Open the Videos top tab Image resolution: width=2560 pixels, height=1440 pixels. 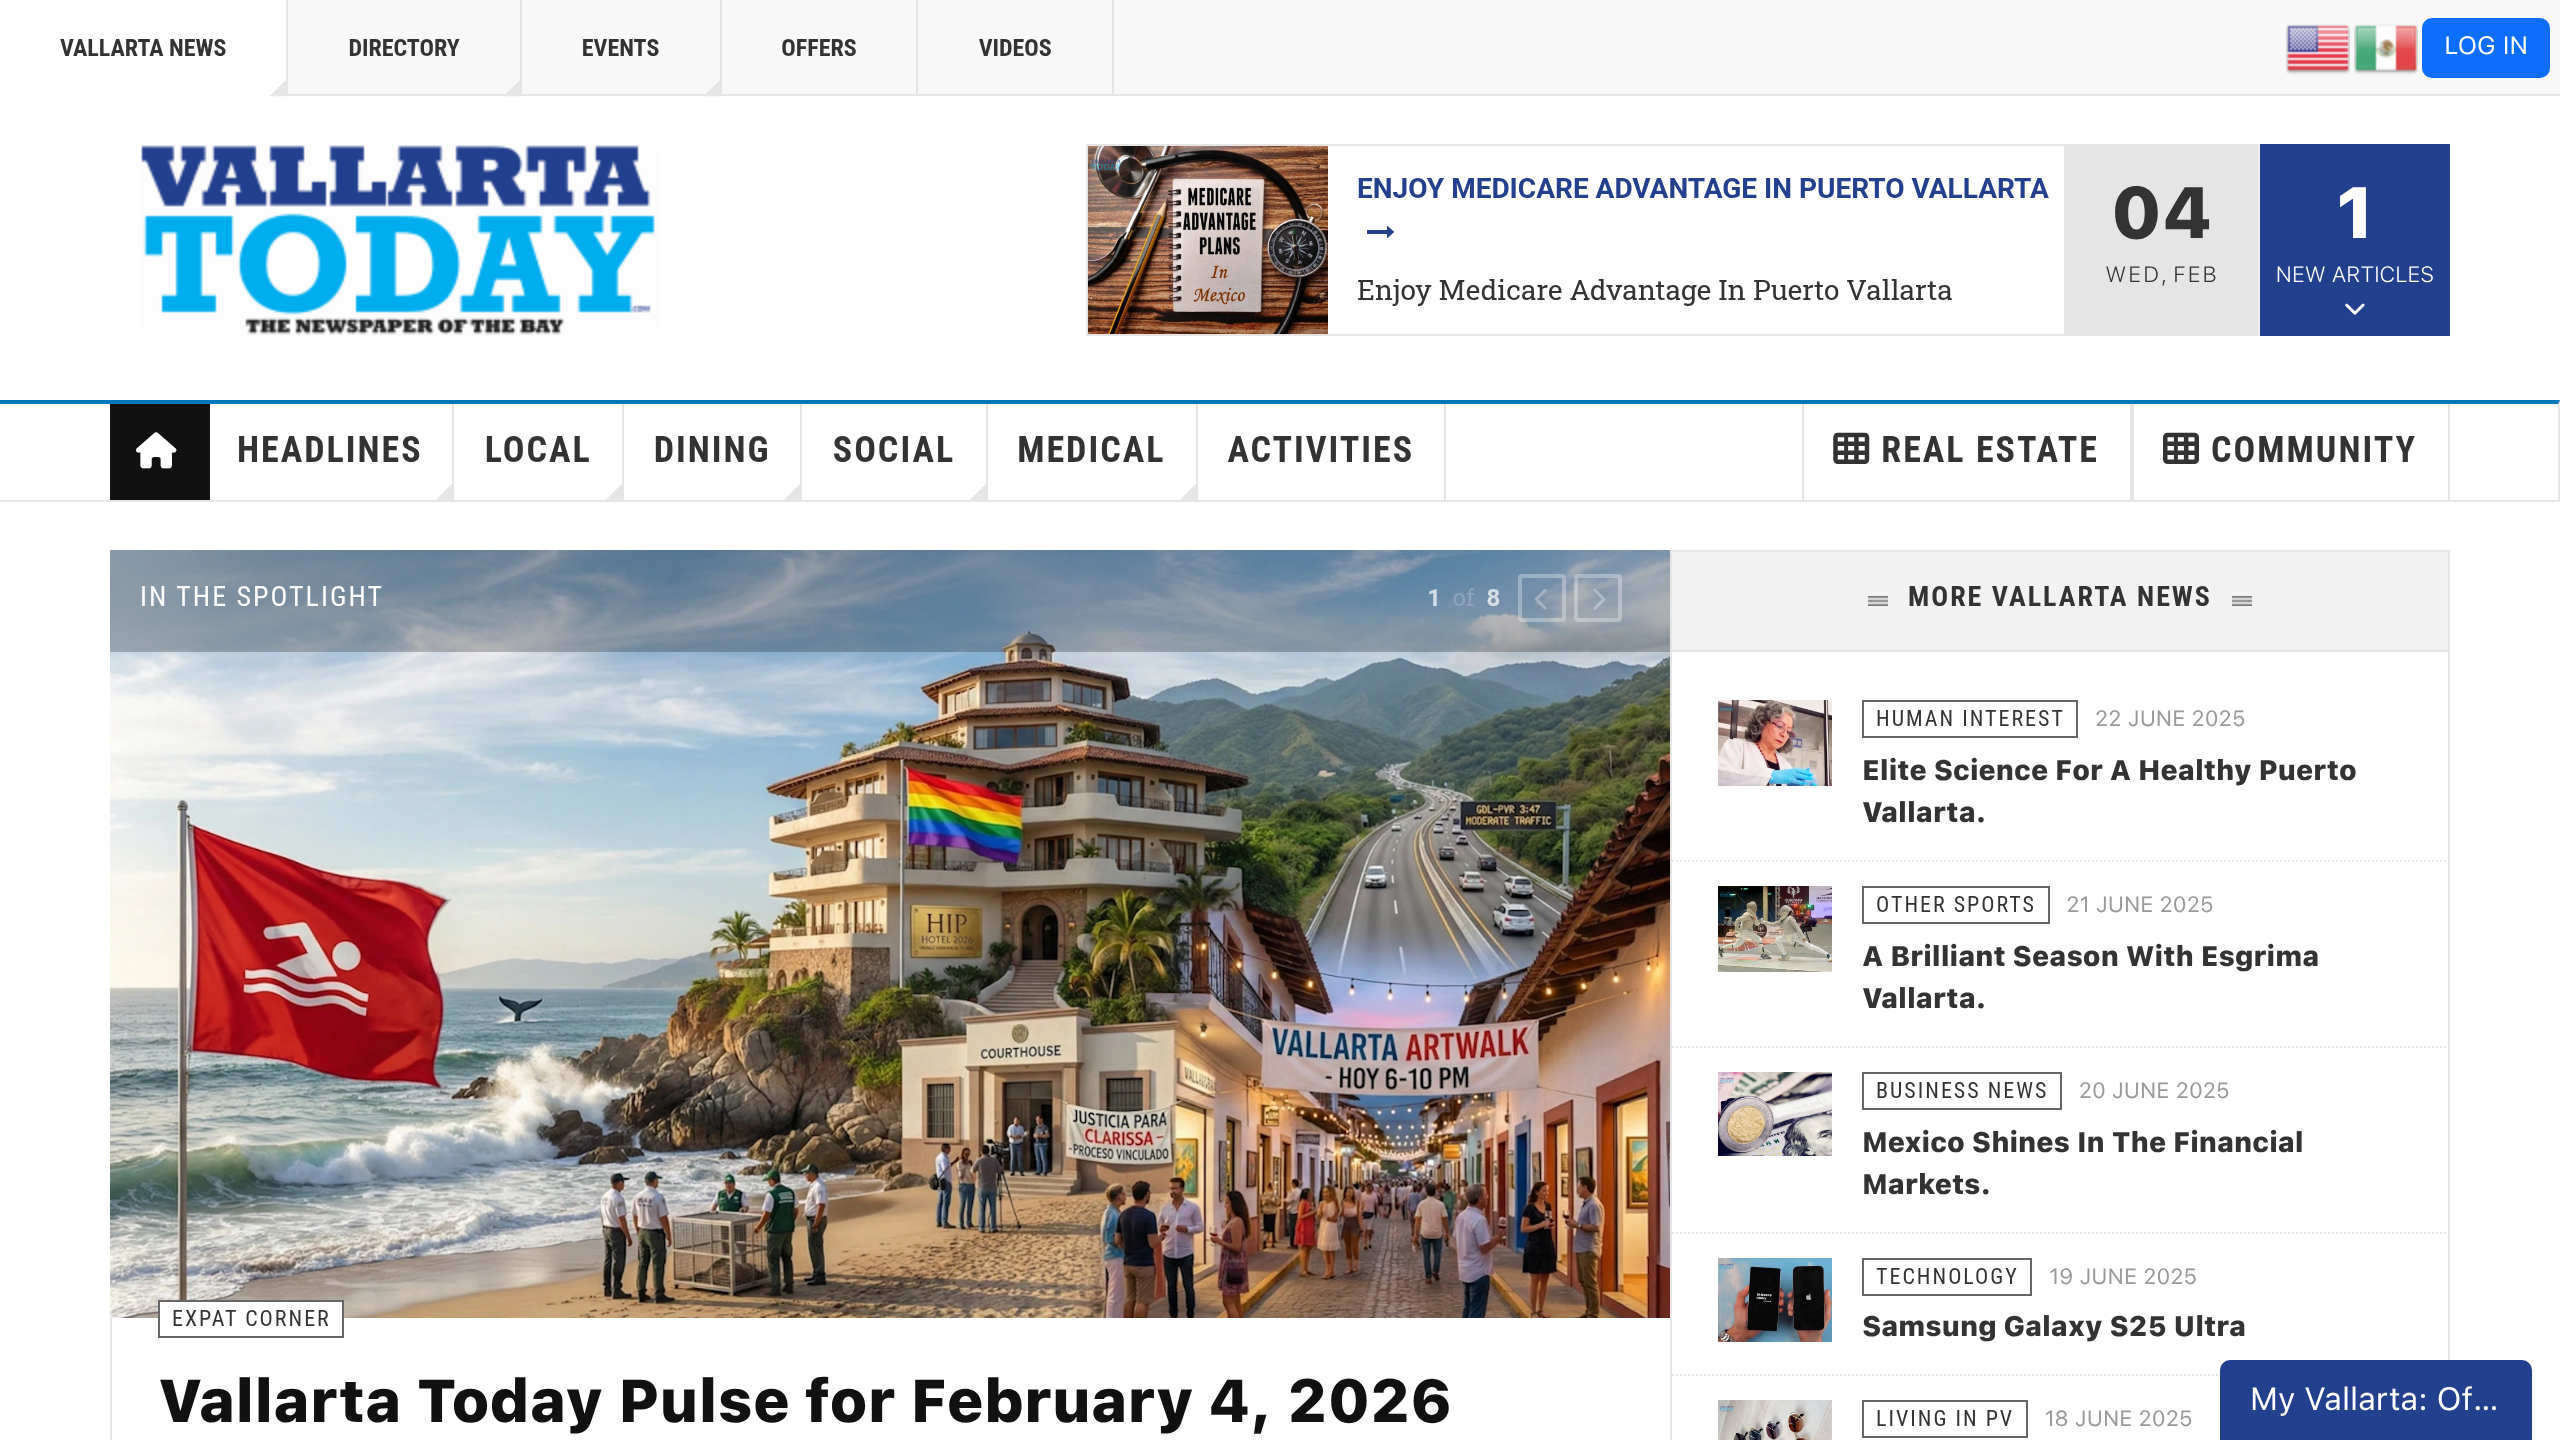pyautogui.click(x=1015, y=48)
